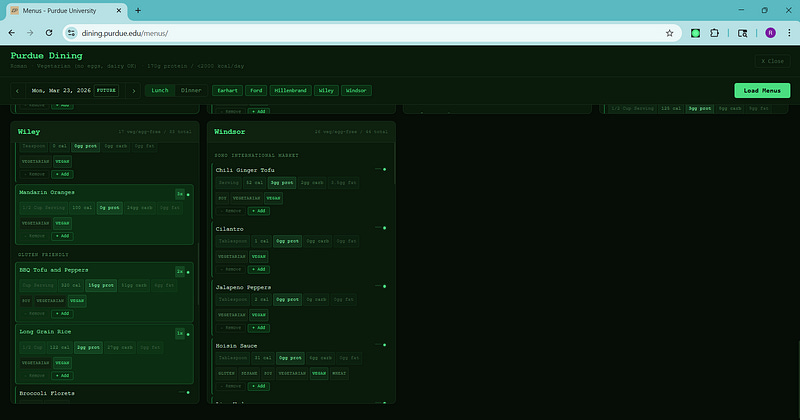
Task: Switch to the Lunch meal period
Action: click(160, 90)
